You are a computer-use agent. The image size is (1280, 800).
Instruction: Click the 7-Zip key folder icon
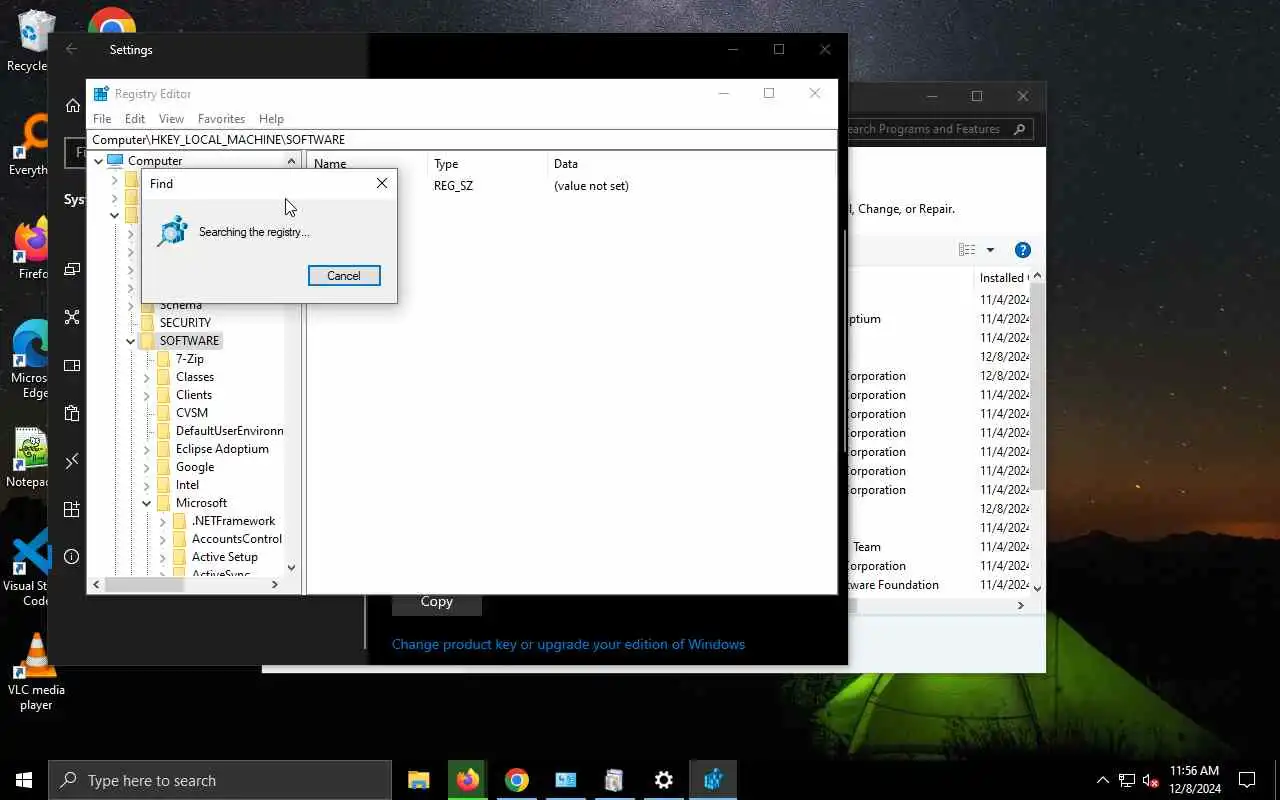(x=164, y=359)
